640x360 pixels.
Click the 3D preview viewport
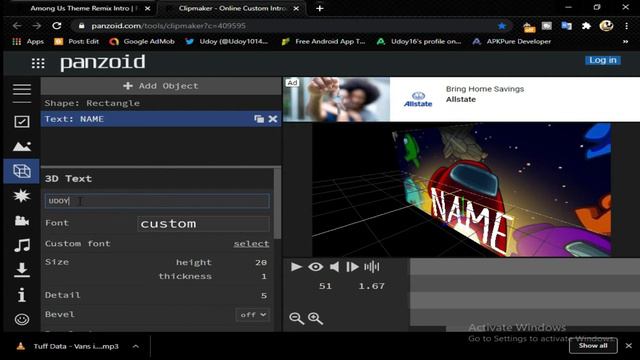[461, 190]
